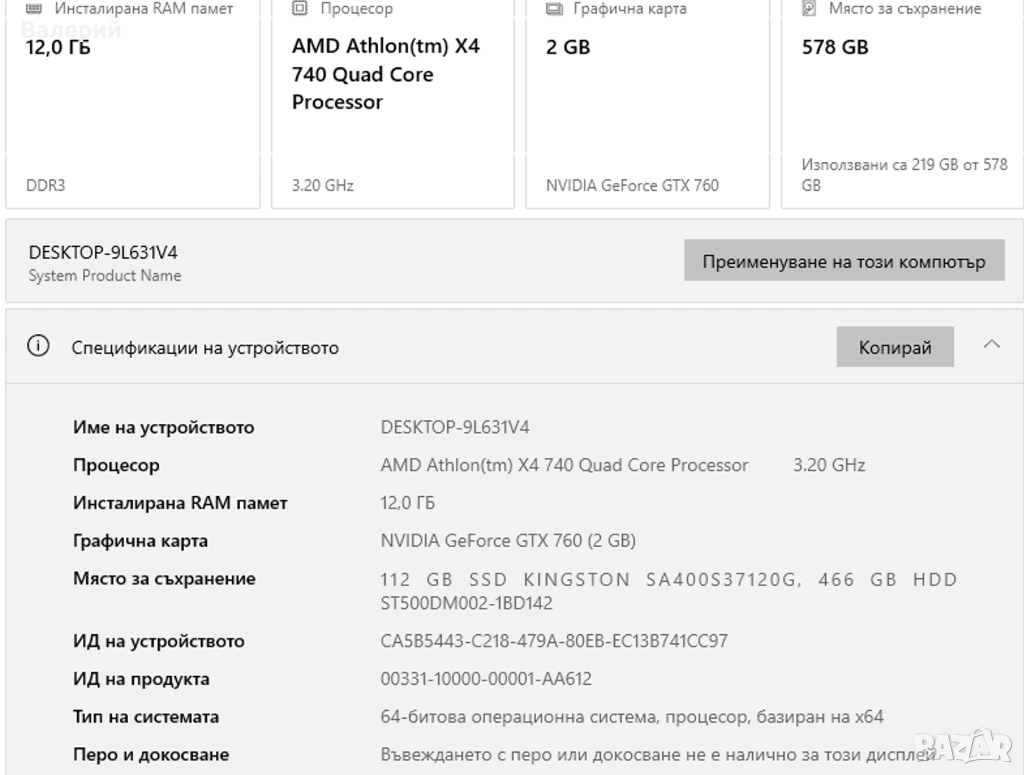This screenshot has height=775, width=1024.
Task: Click the device ID value starting CA5B5443
Action: coord(554,641)
